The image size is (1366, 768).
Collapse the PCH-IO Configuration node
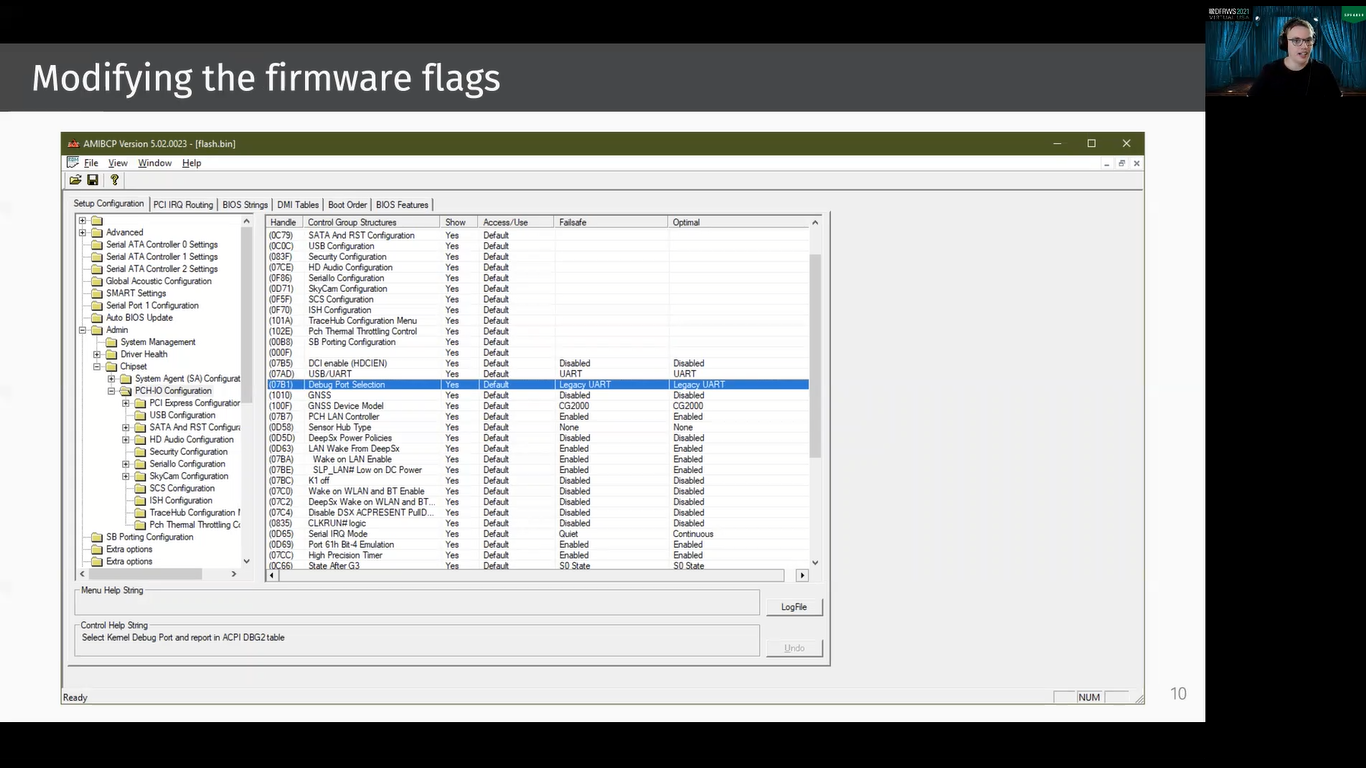tap(111, 390)
